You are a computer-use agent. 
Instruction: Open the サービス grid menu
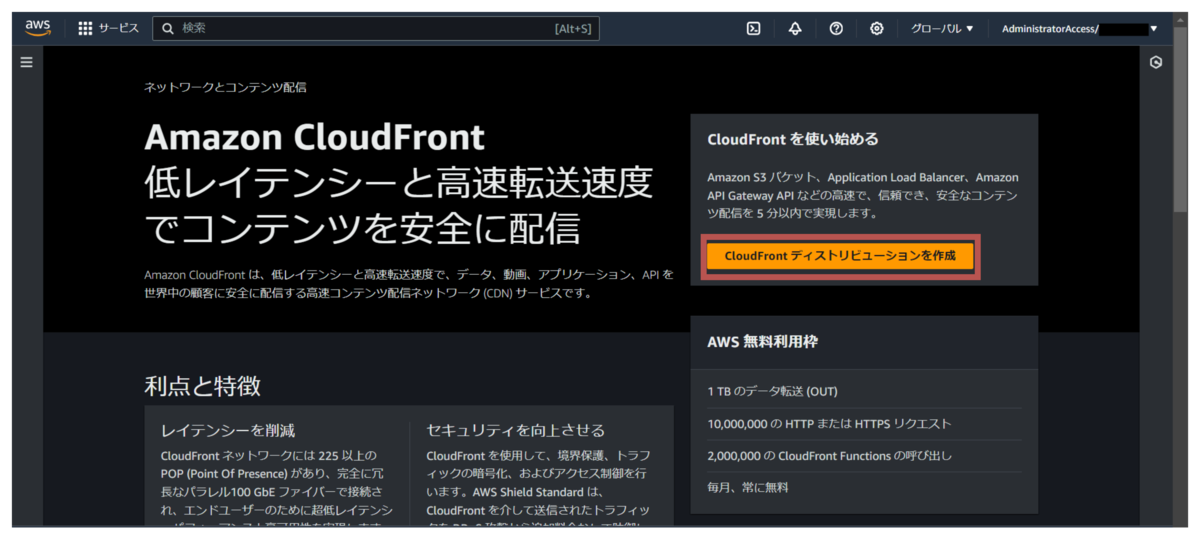tap(108, 28)
